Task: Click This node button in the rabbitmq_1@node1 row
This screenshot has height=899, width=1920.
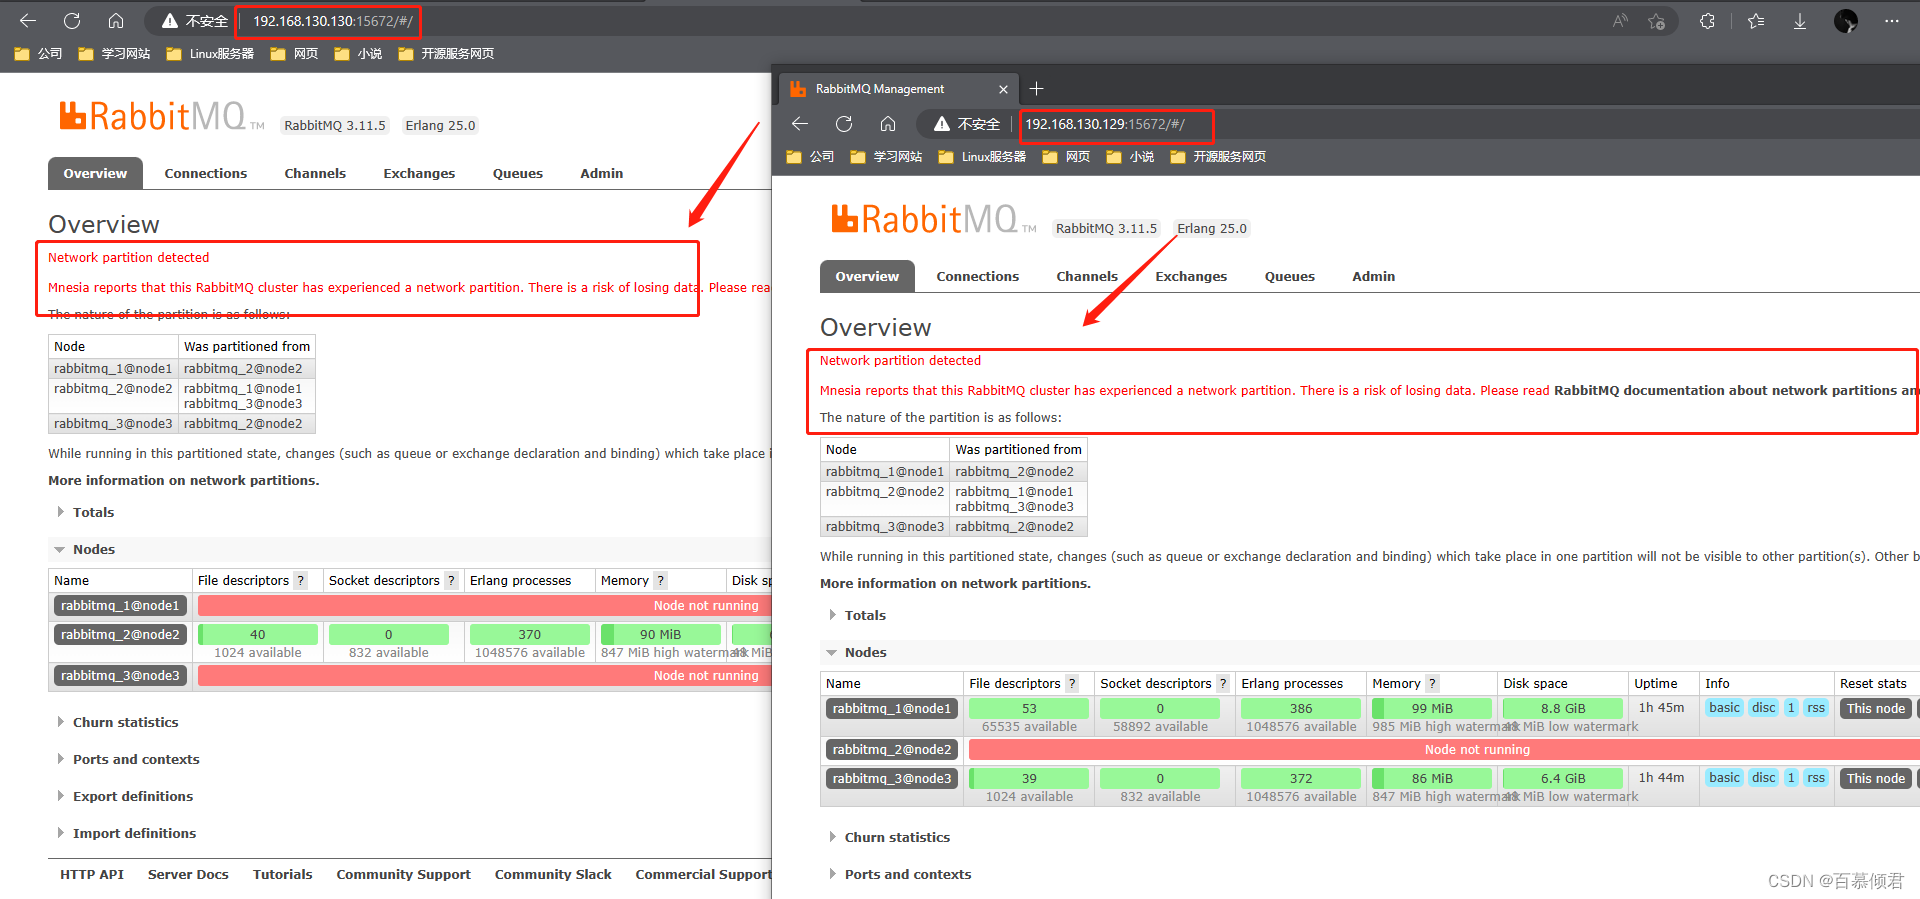Action: click(1876, 709)
